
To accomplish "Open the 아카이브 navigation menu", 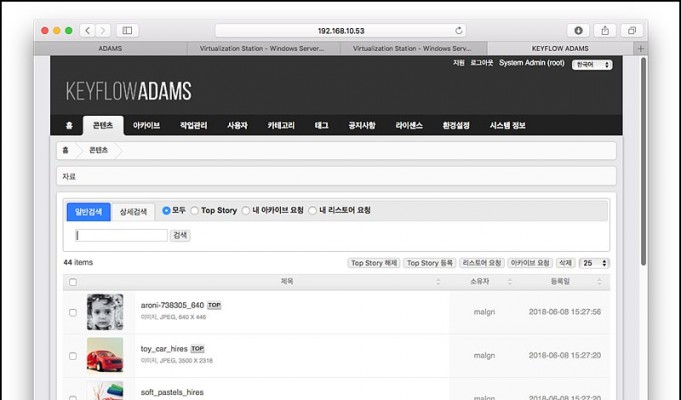I will 146,126.
